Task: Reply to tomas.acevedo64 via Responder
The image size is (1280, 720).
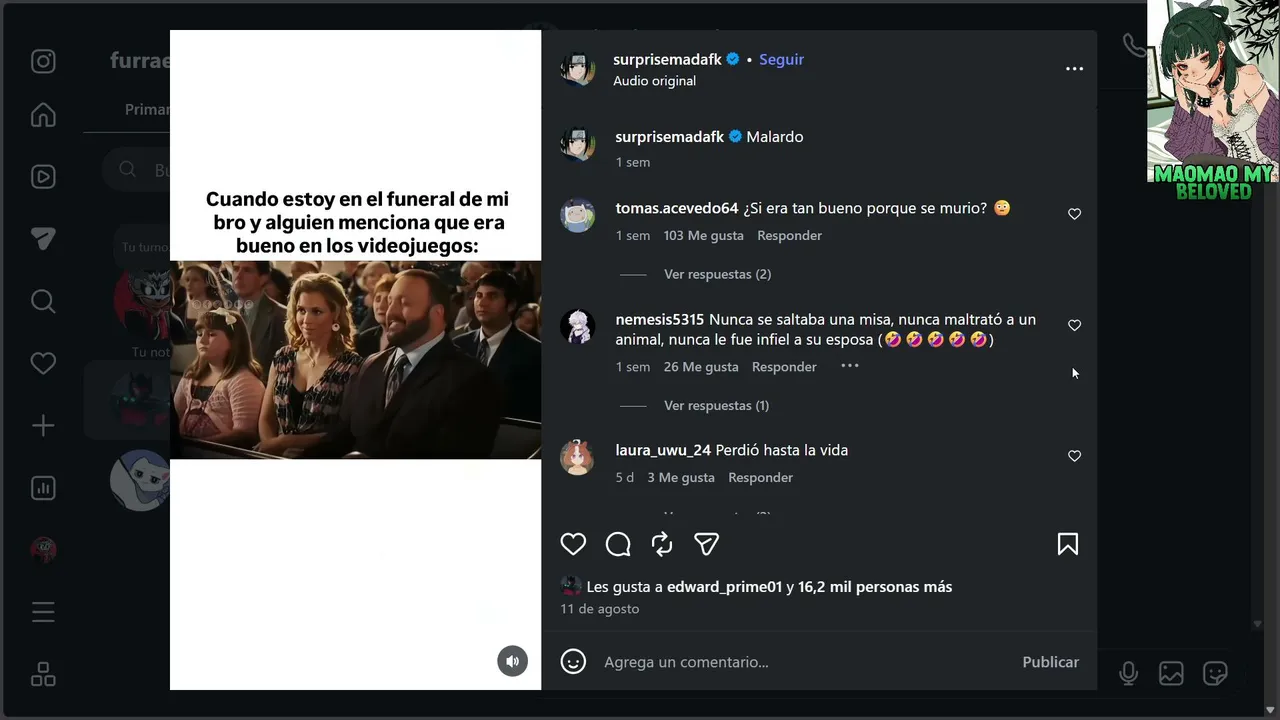Action: [789, 236]
